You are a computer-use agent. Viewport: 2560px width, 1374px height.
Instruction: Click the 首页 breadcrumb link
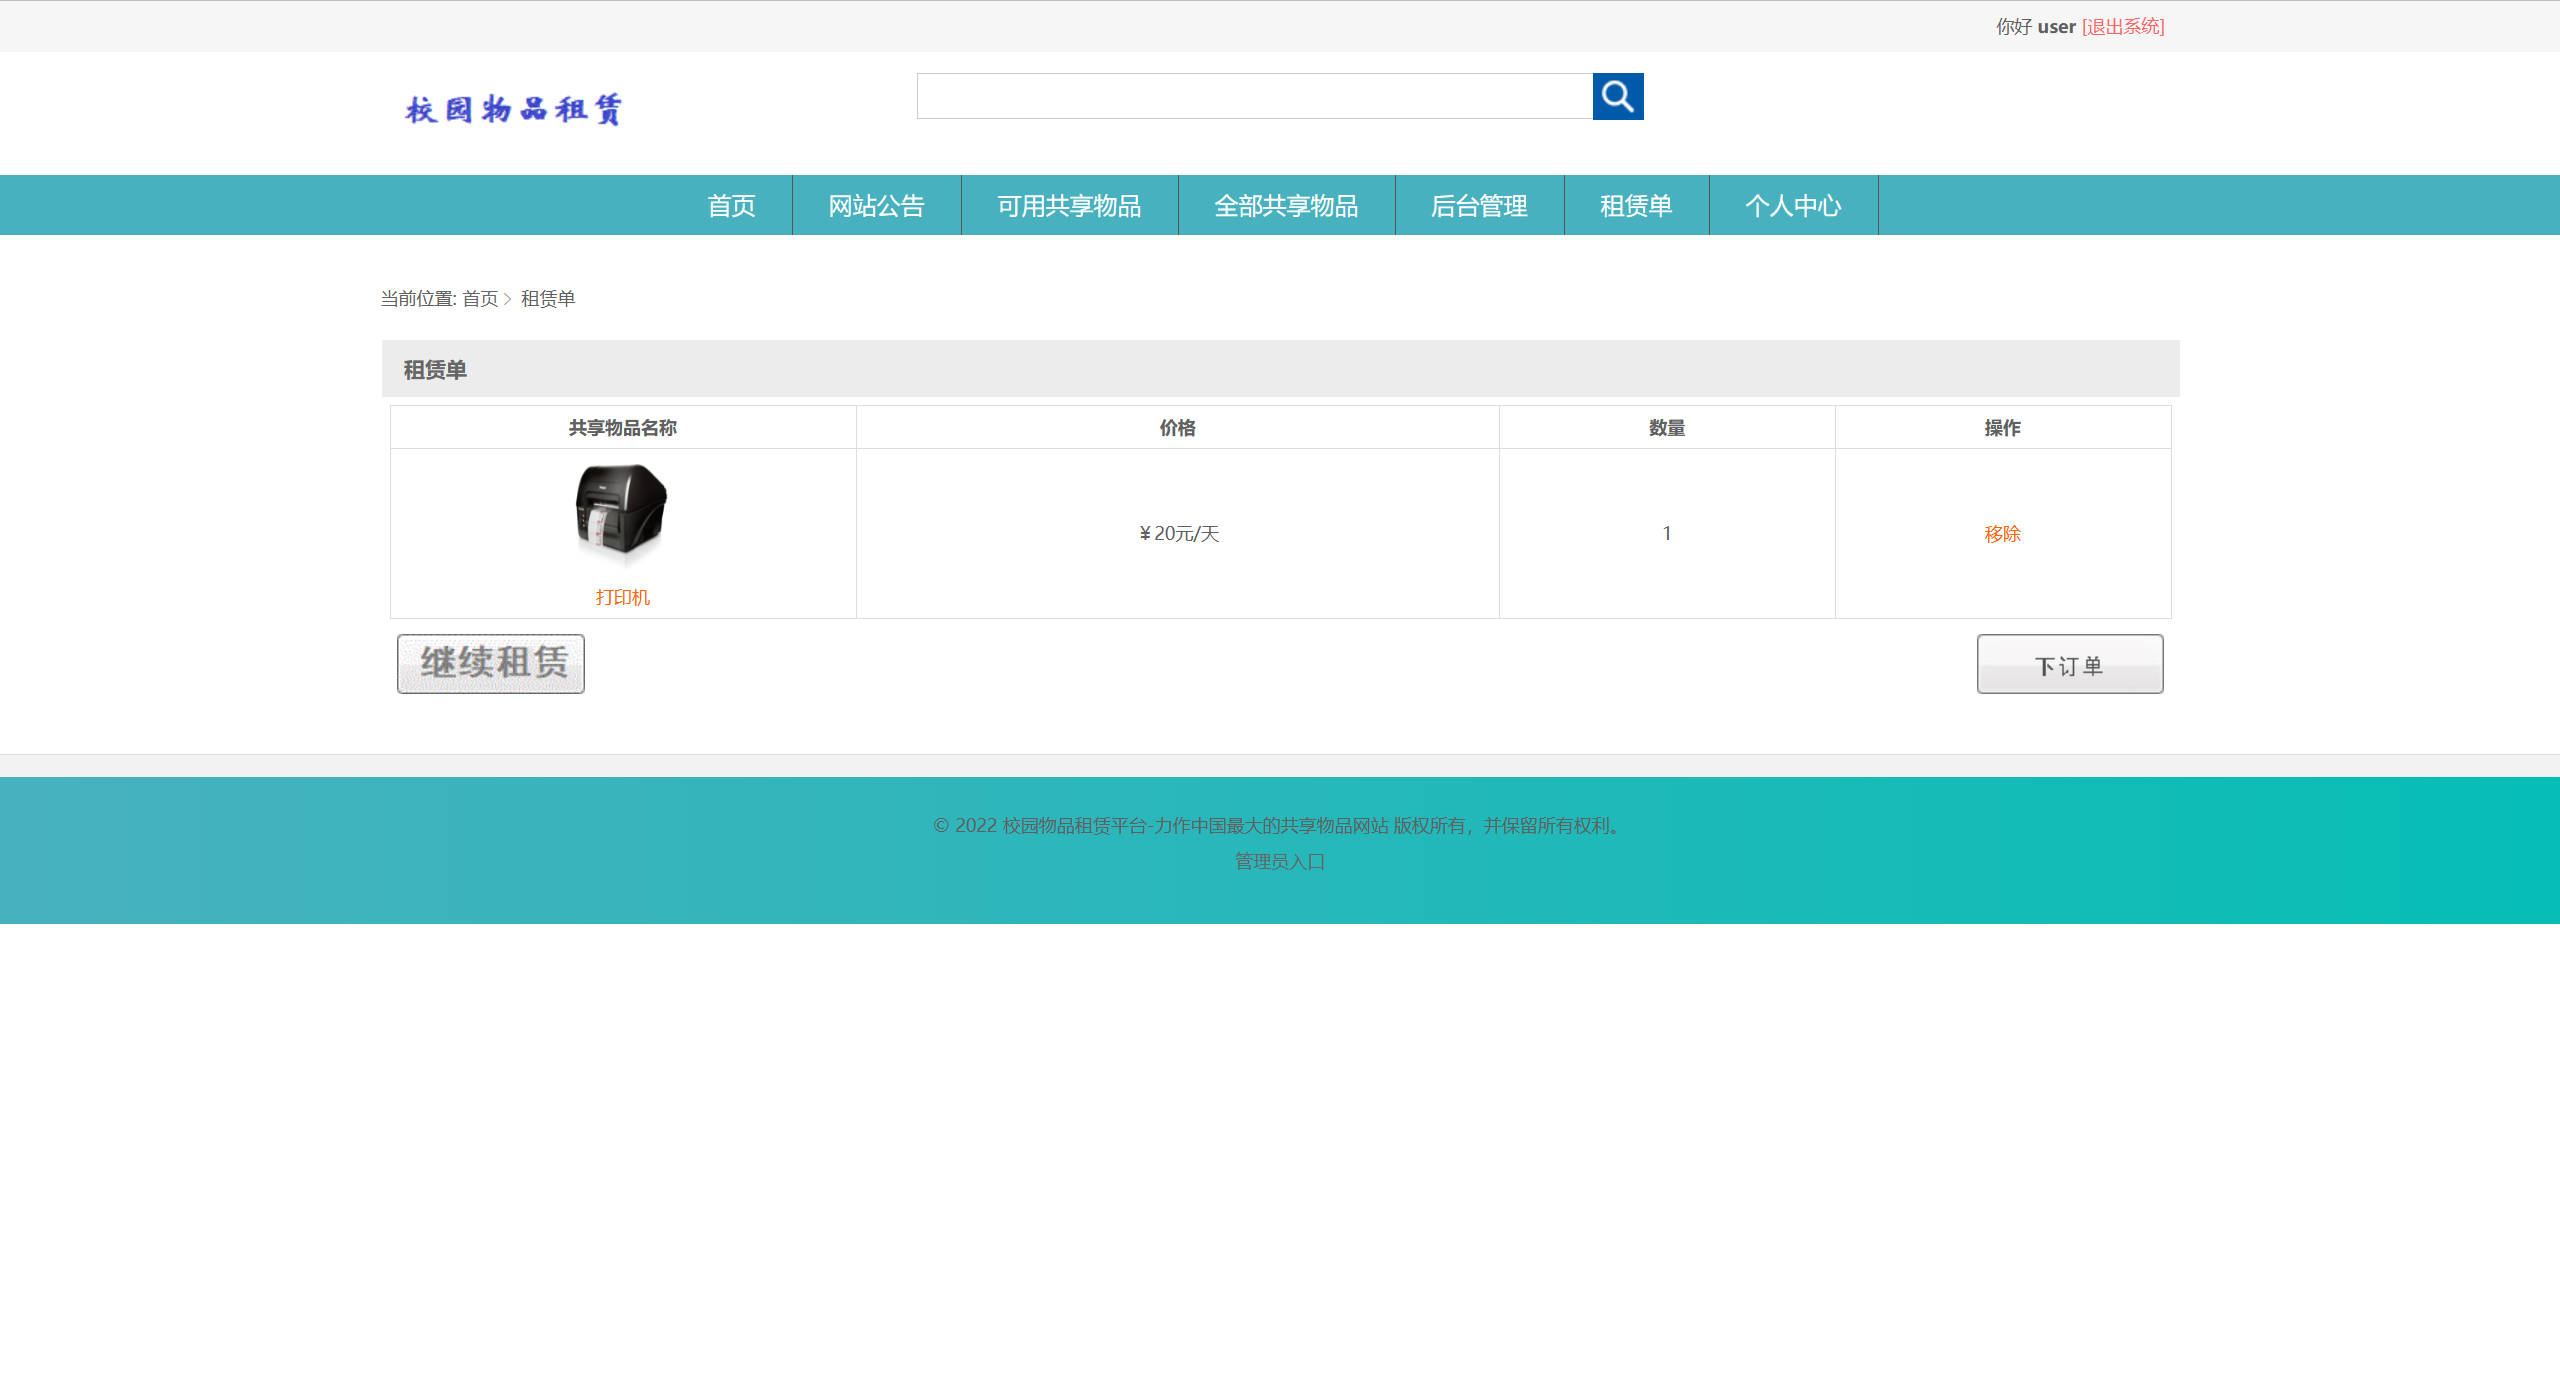pos(480,298)
